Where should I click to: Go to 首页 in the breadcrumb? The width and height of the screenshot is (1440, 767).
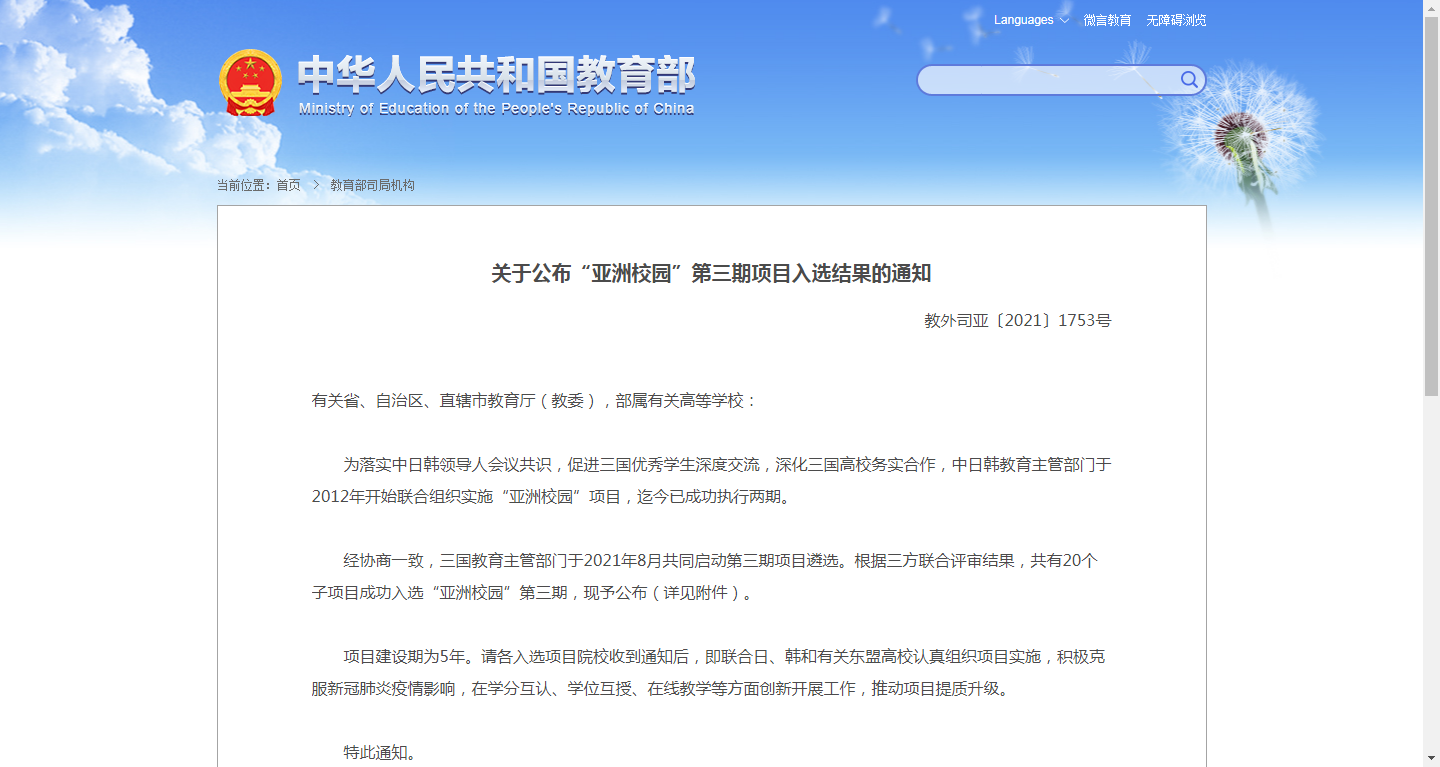[x=288, y=185]
